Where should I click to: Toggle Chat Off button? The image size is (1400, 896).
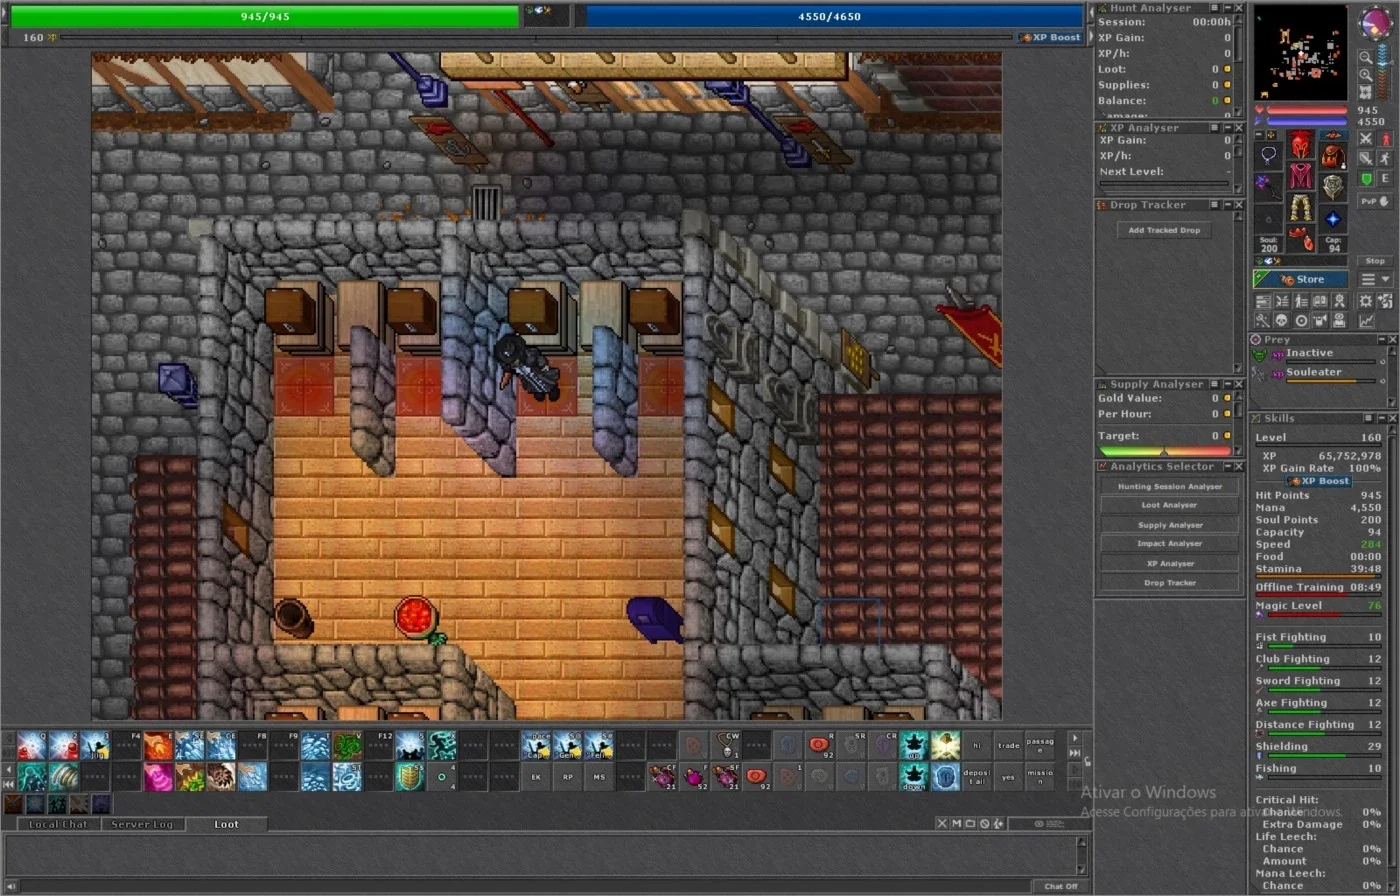[1060, 886]
